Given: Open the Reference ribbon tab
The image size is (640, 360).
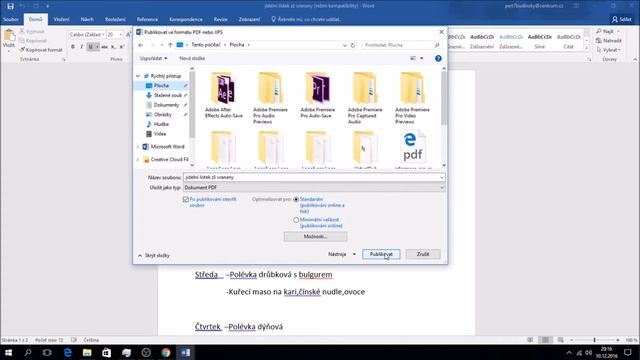Looking at the screenshot, I should point(147,19).
